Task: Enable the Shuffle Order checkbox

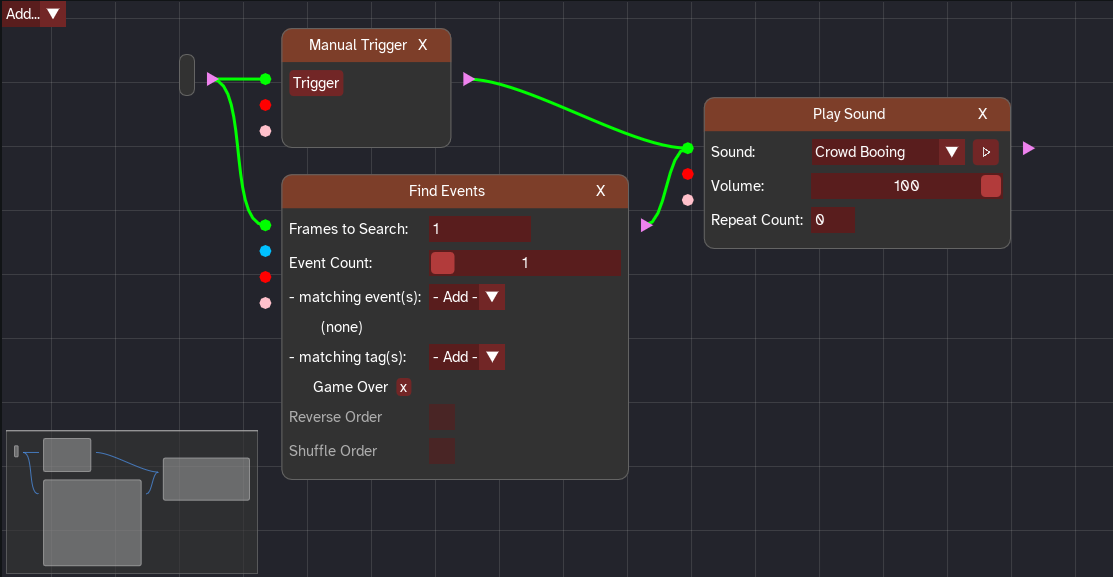Action: [442, 451]
